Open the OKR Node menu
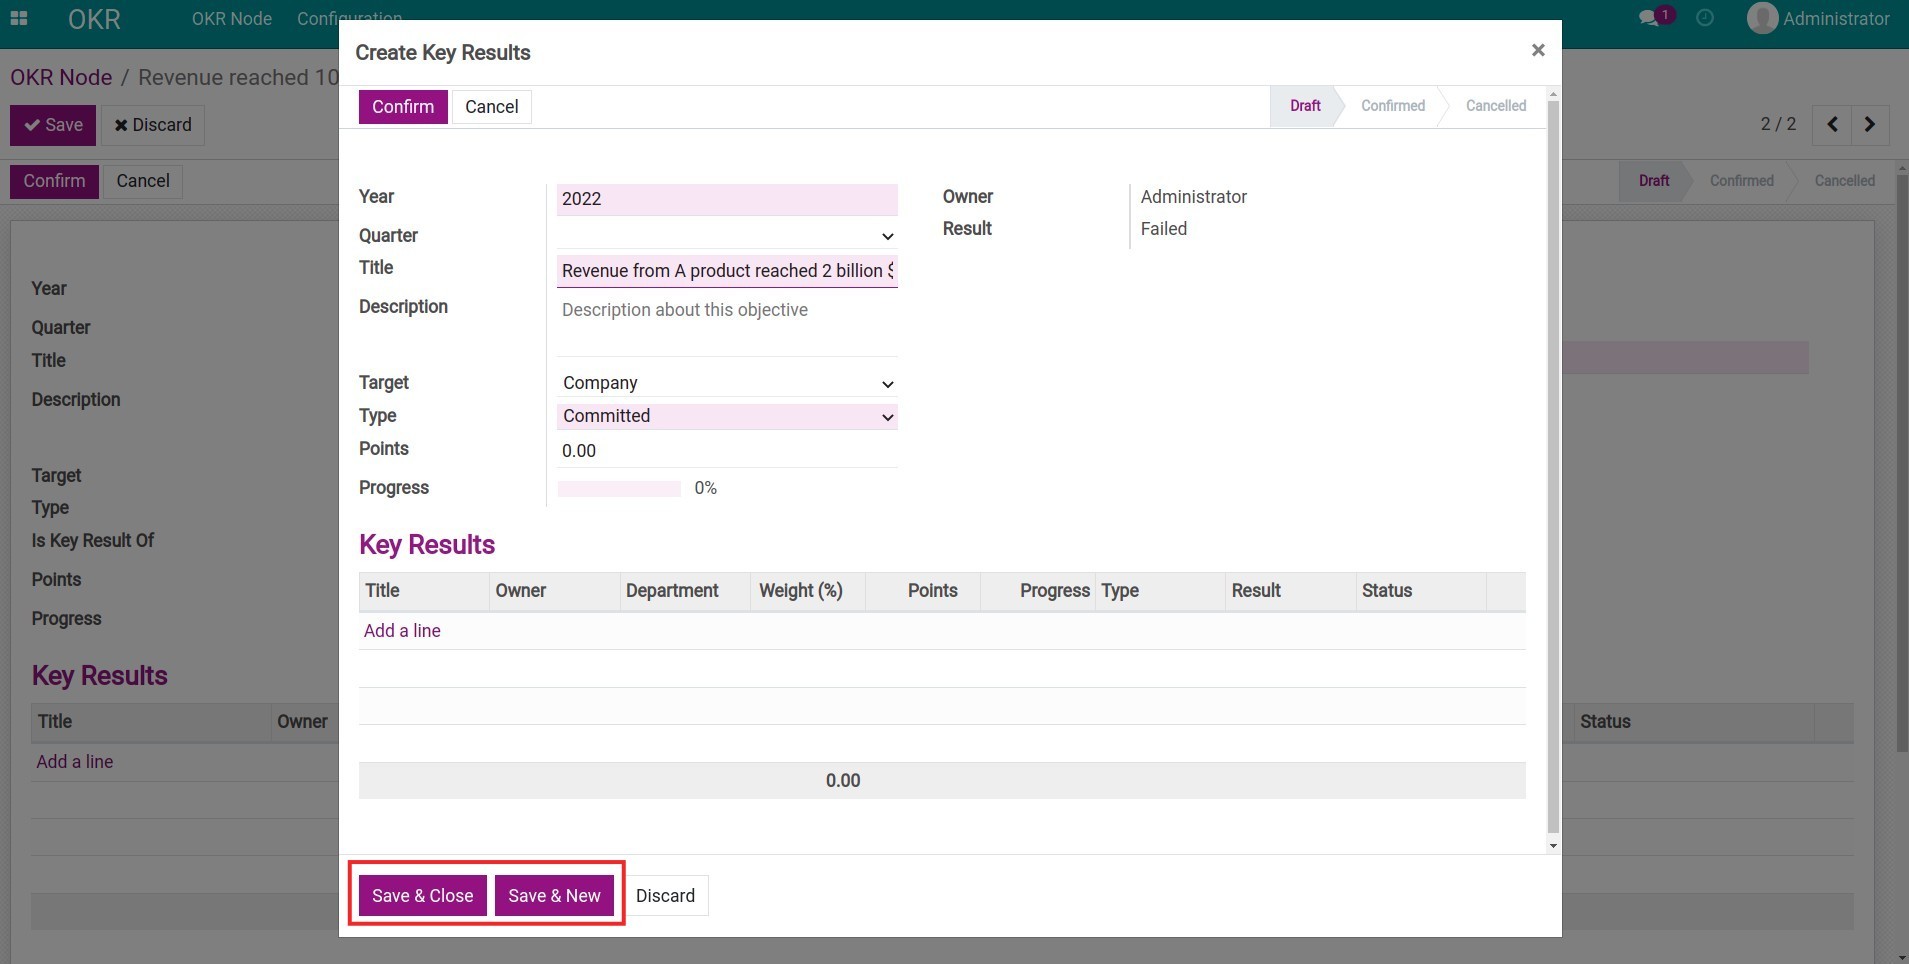Screen dimensions: 1909x964 tap(231, 19)
